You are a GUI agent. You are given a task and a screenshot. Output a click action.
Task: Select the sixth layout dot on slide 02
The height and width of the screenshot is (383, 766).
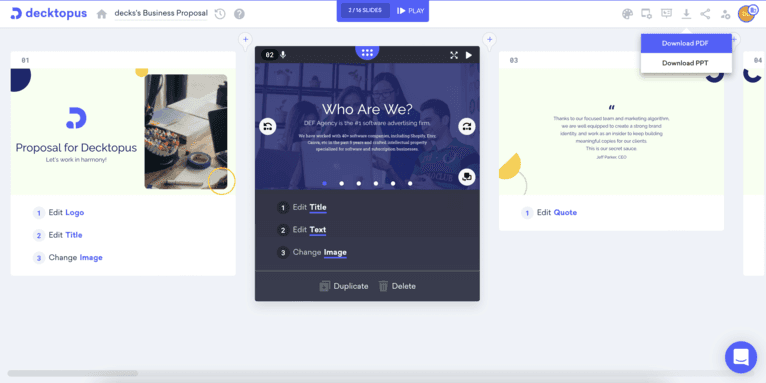[410, 184]
